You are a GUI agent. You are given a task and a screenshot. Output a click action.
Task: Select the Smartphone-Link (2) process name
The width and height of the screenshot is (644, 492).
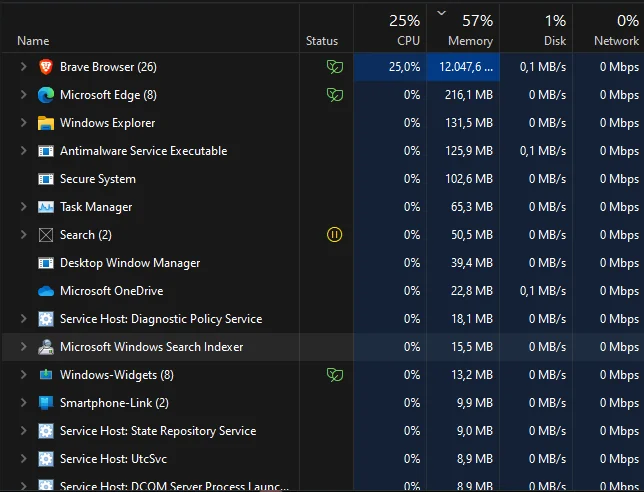[x=115, y=403]
